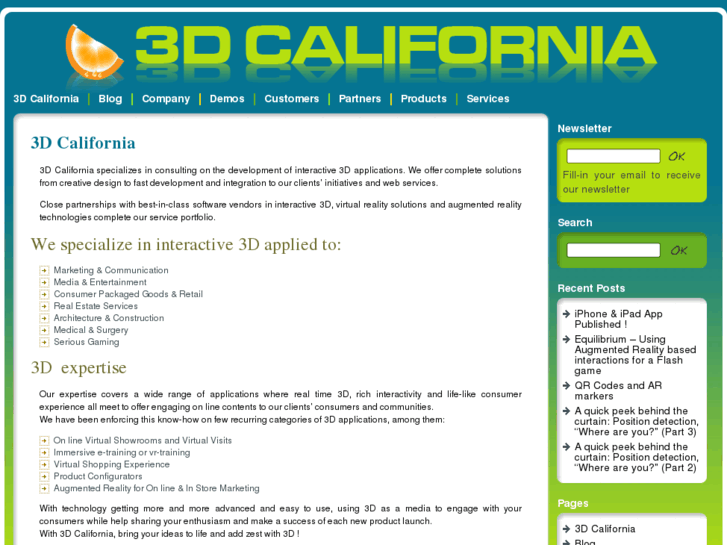Screen dimensions: 727x545
Task: Click bullet icon for Media & Entertainment
Action: [44, 282]
